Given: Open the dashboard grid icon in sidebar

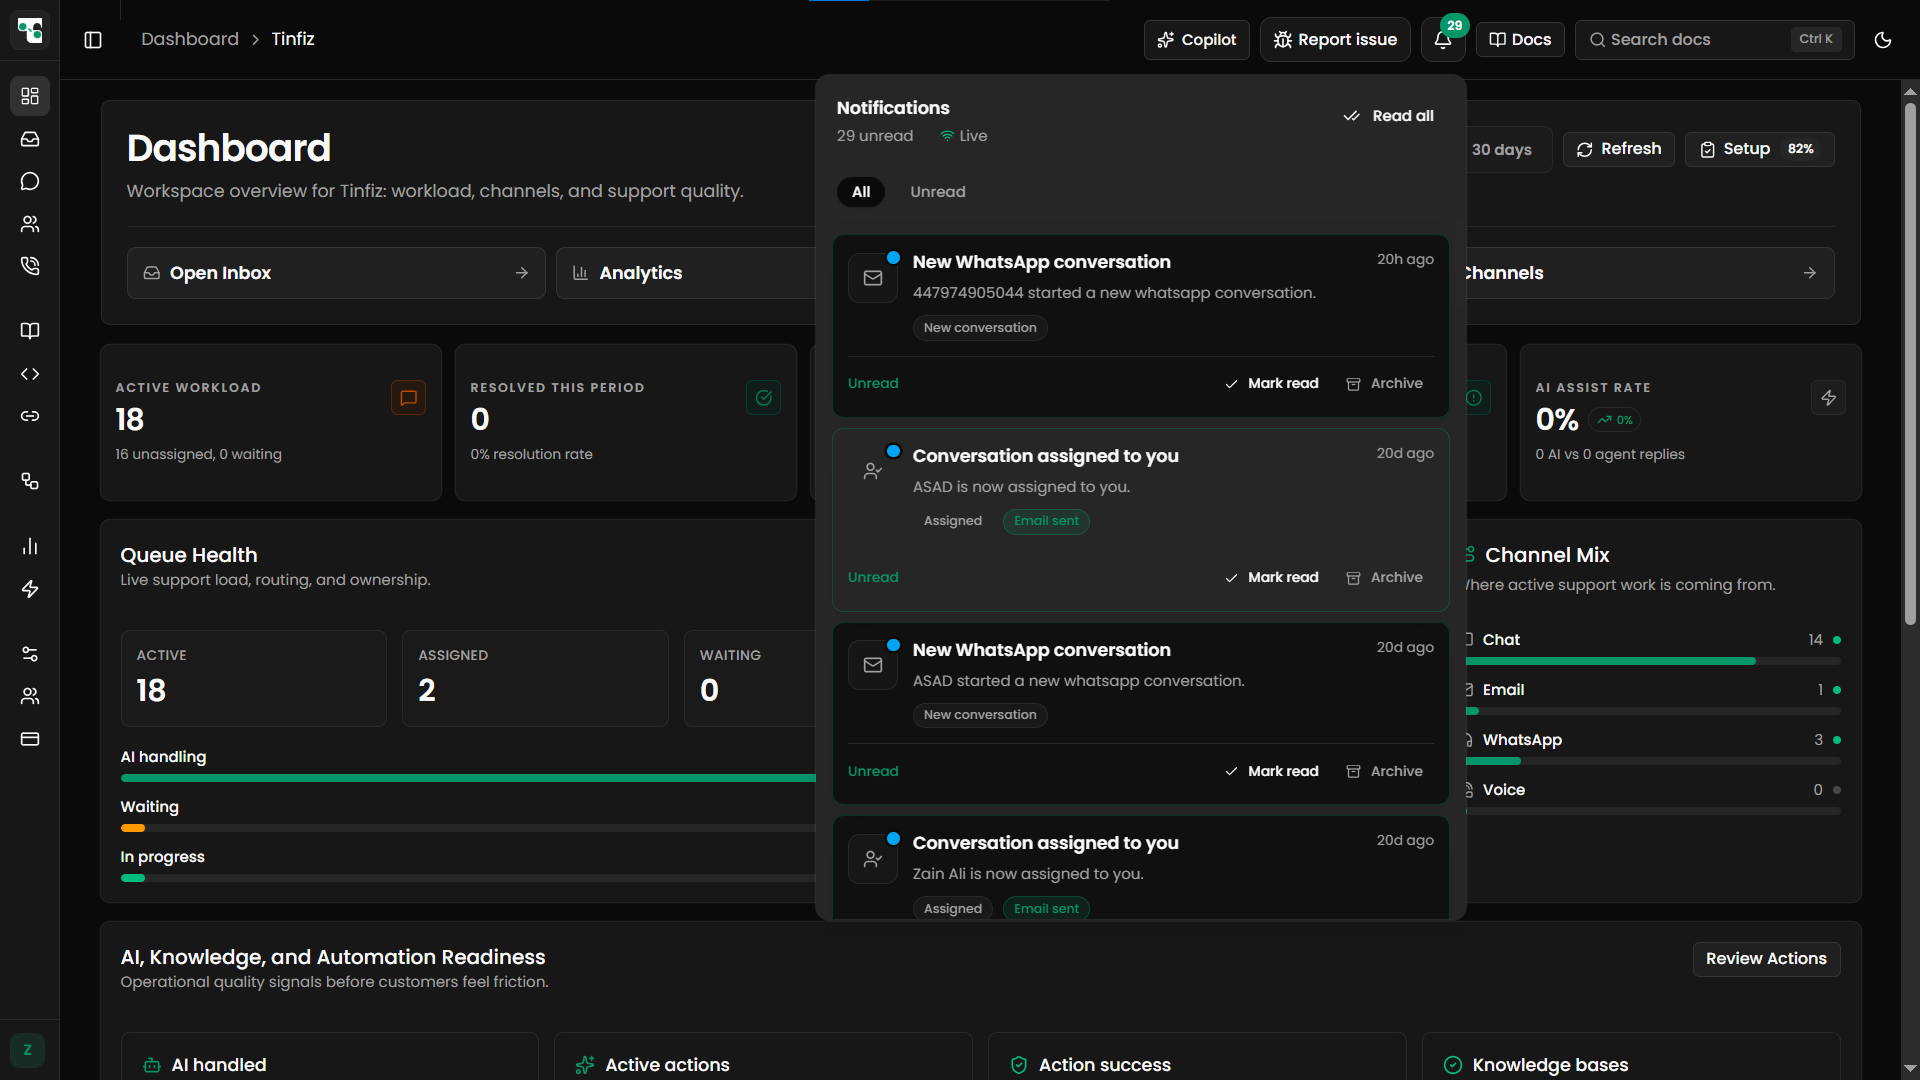Looking at the screenshot, I should tap(30, 96).
